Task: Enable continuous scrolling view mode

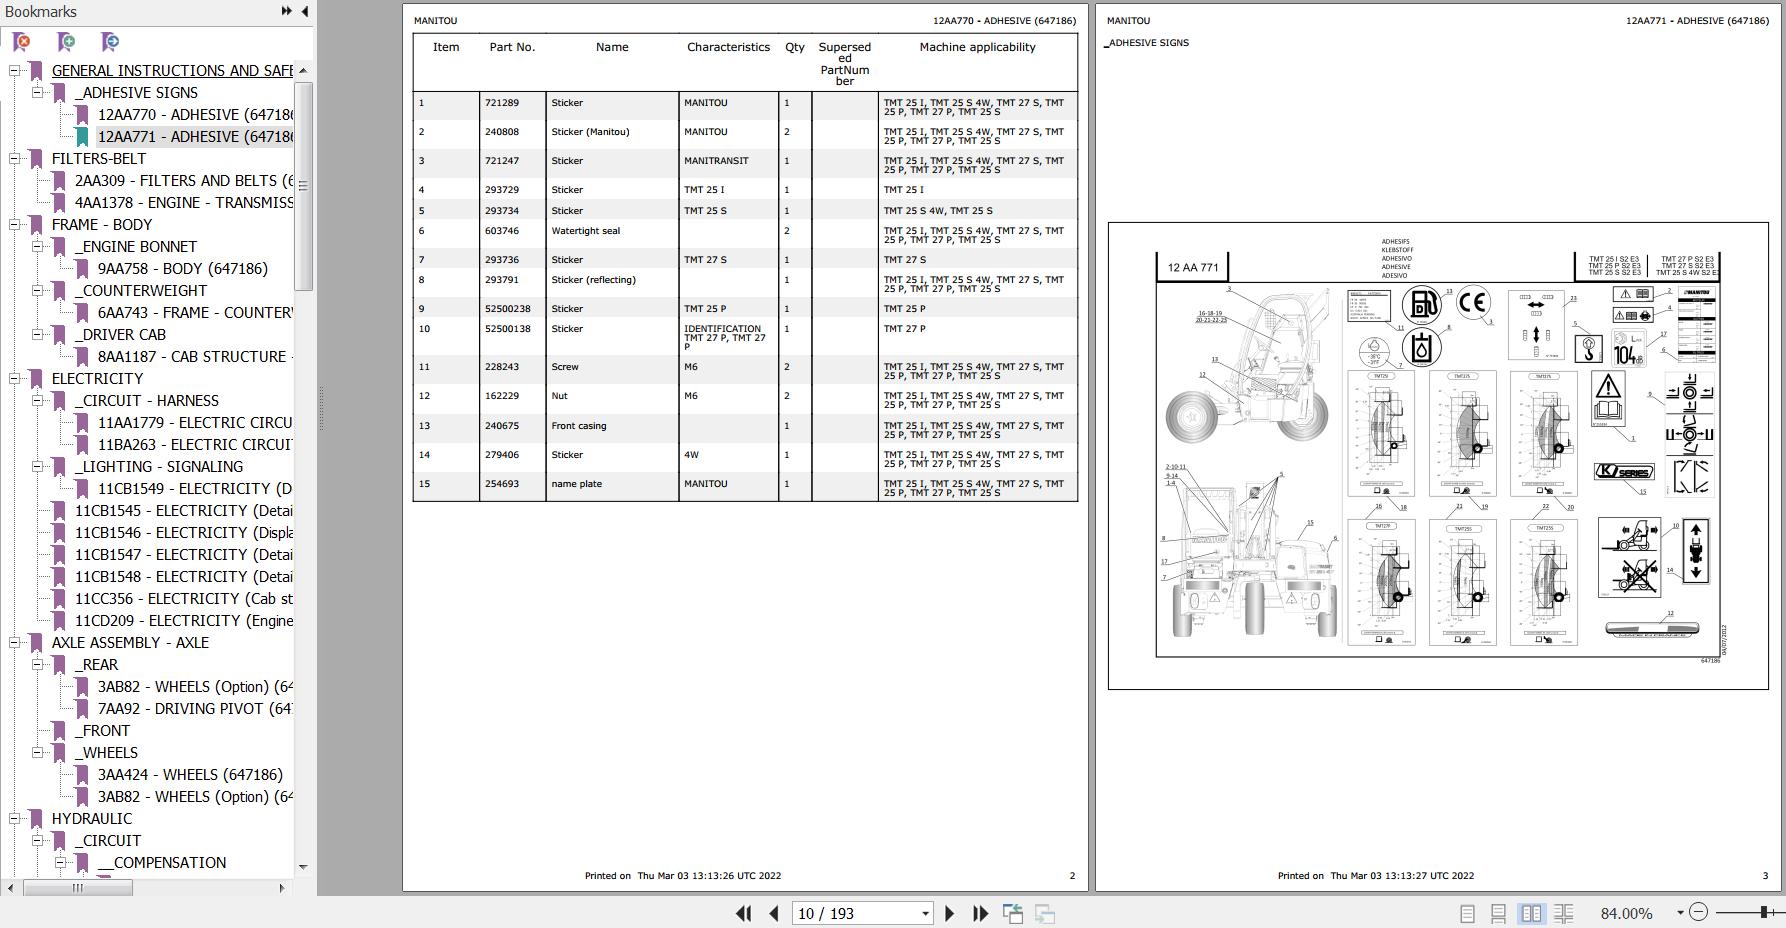Action: 1497,912
